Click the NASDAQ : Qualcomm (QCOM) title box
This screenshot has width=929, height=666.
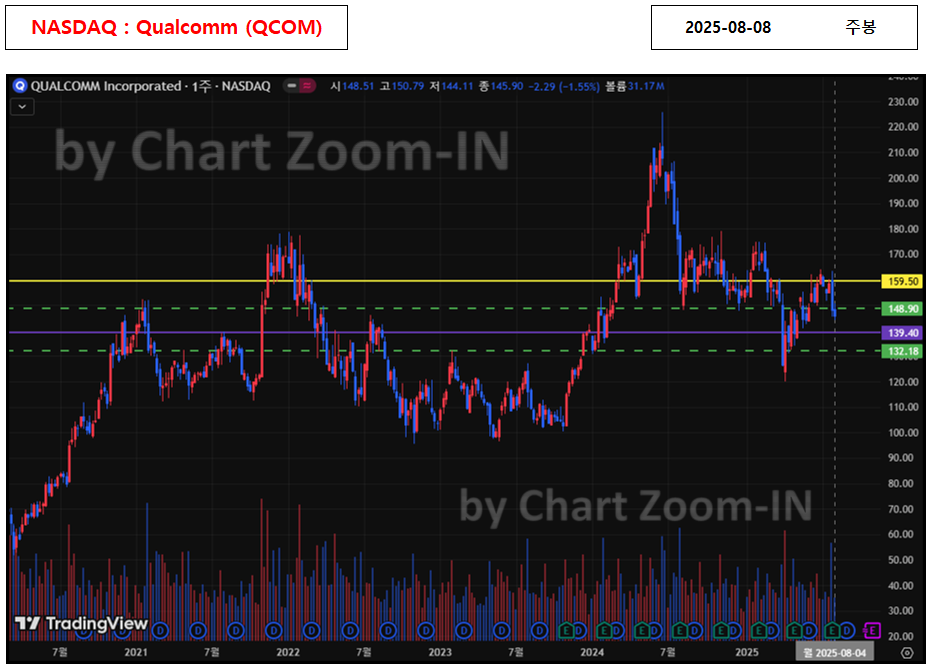tap(177, 27)
